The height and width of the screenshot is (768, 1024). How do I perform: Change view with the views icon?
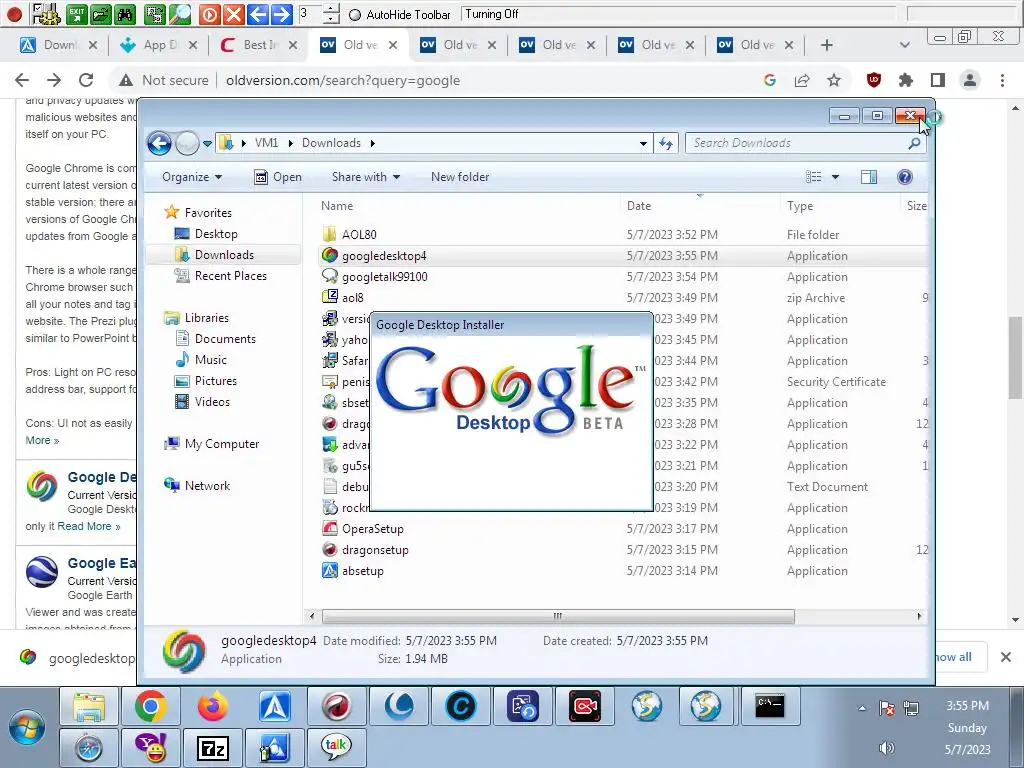pyautogui.click(x=814, y=177)
